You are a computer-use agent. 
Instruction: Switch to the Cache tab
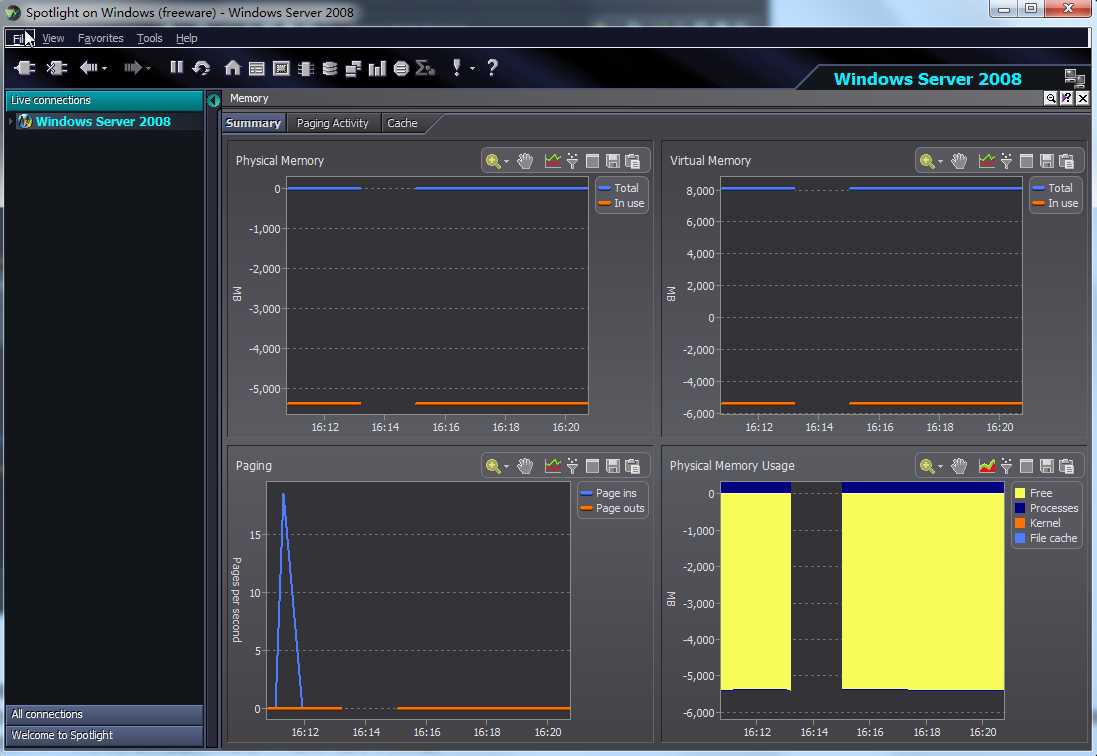(402, 123)
